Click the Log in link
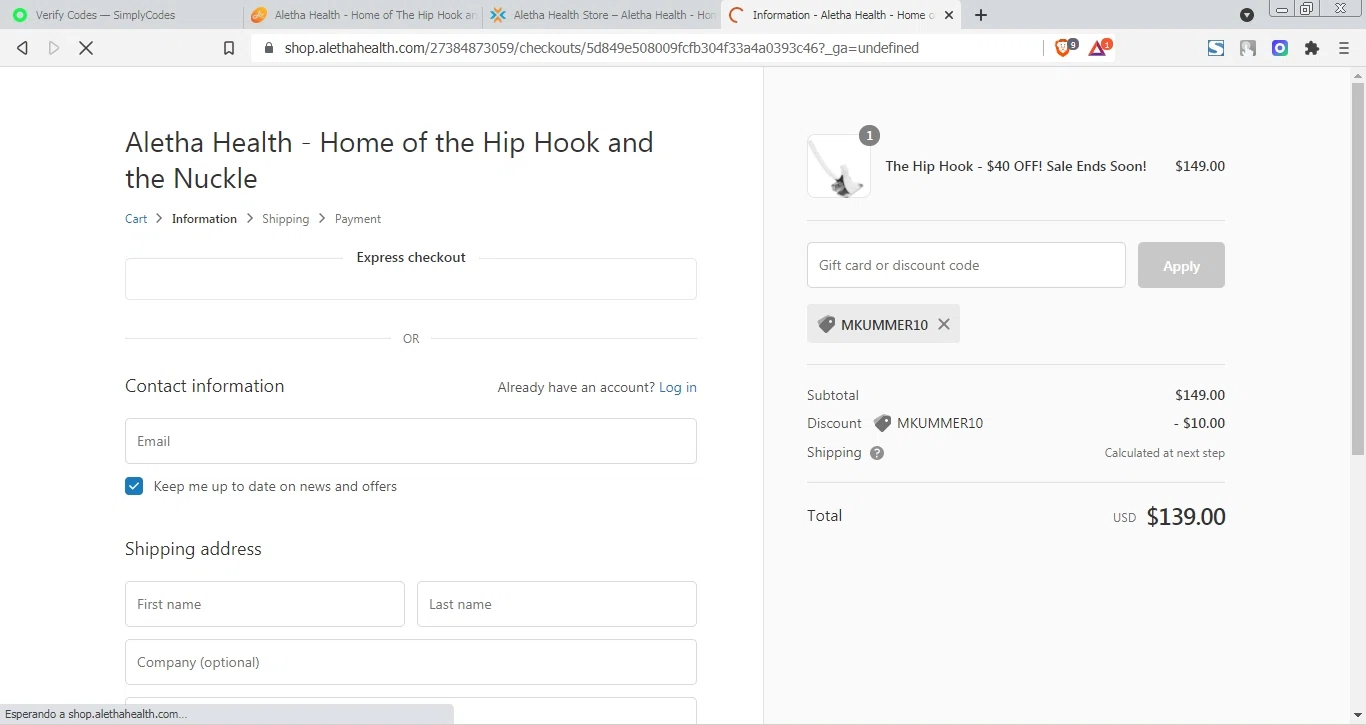 pyautogui.click(x=678, y=387)
